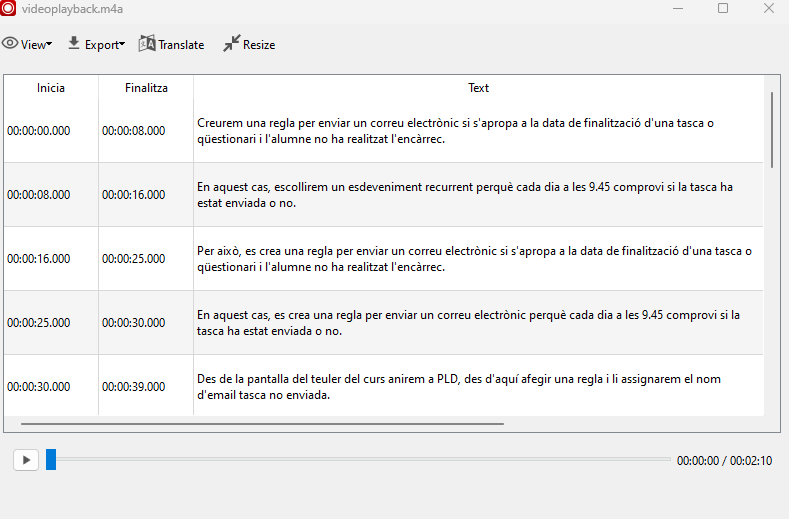Open the View dropdown arrow

tap(49, 45)
